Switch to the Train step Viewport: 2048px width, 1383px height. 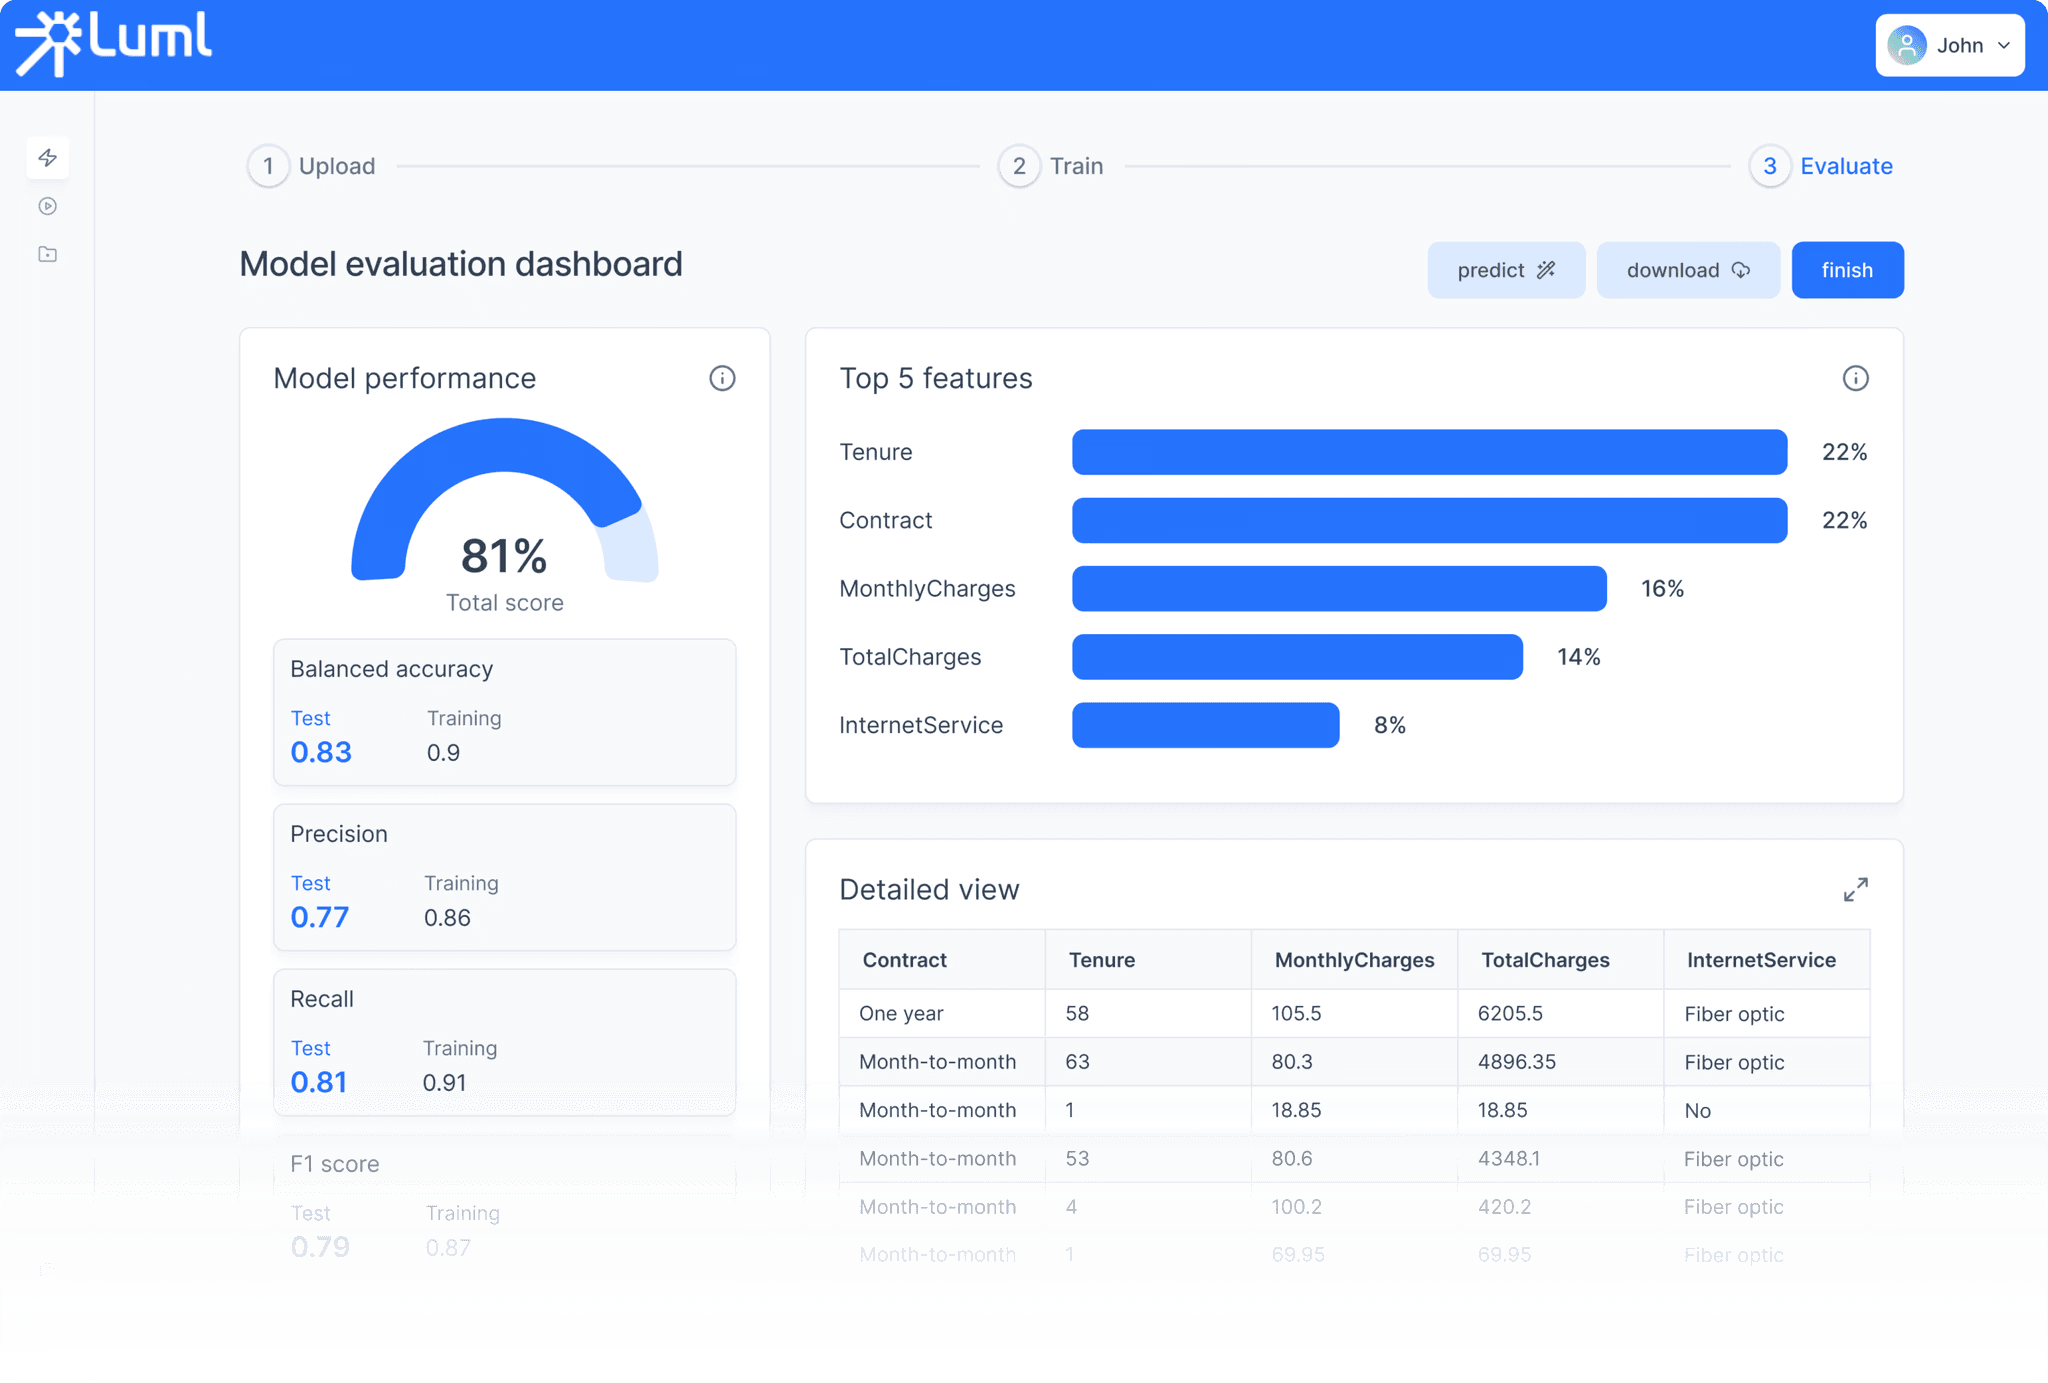tap(1051, 166)
